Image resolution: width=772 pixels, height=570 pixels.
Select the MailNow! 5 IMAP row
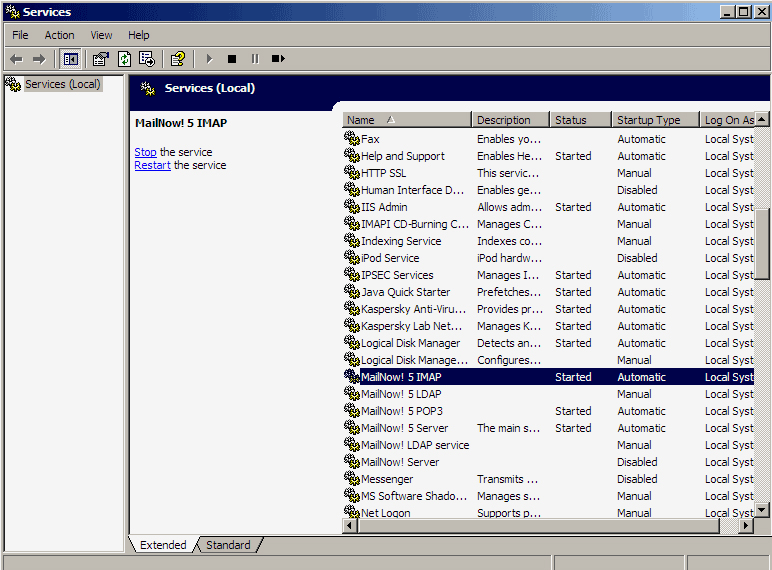pyautogui.click(x=548, y=377)
